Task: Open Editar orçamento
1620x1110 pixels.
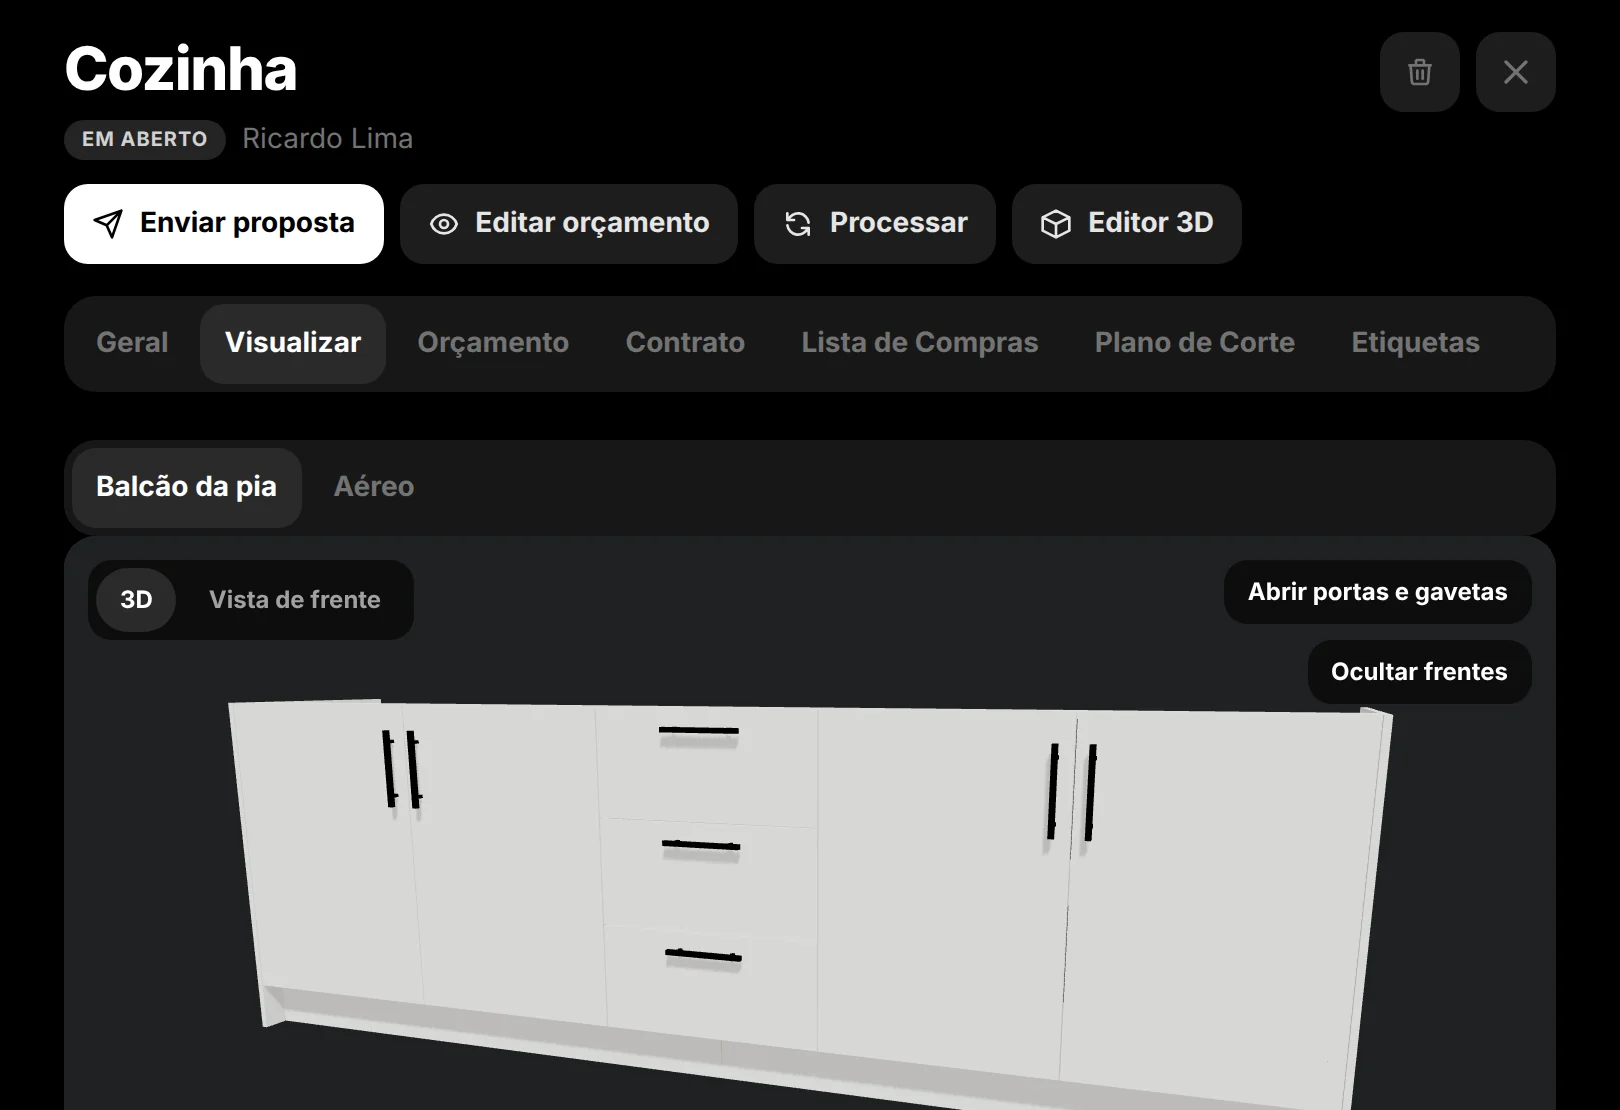Action: tap(569, 224)
